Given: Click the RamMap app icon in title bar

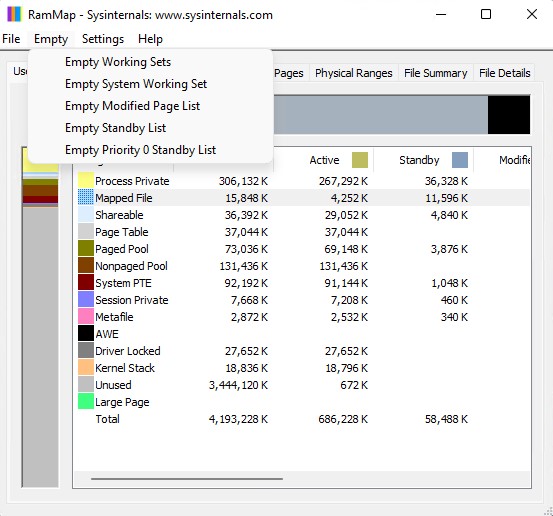Looking at the screenshot, I should [x=14, y=14].
